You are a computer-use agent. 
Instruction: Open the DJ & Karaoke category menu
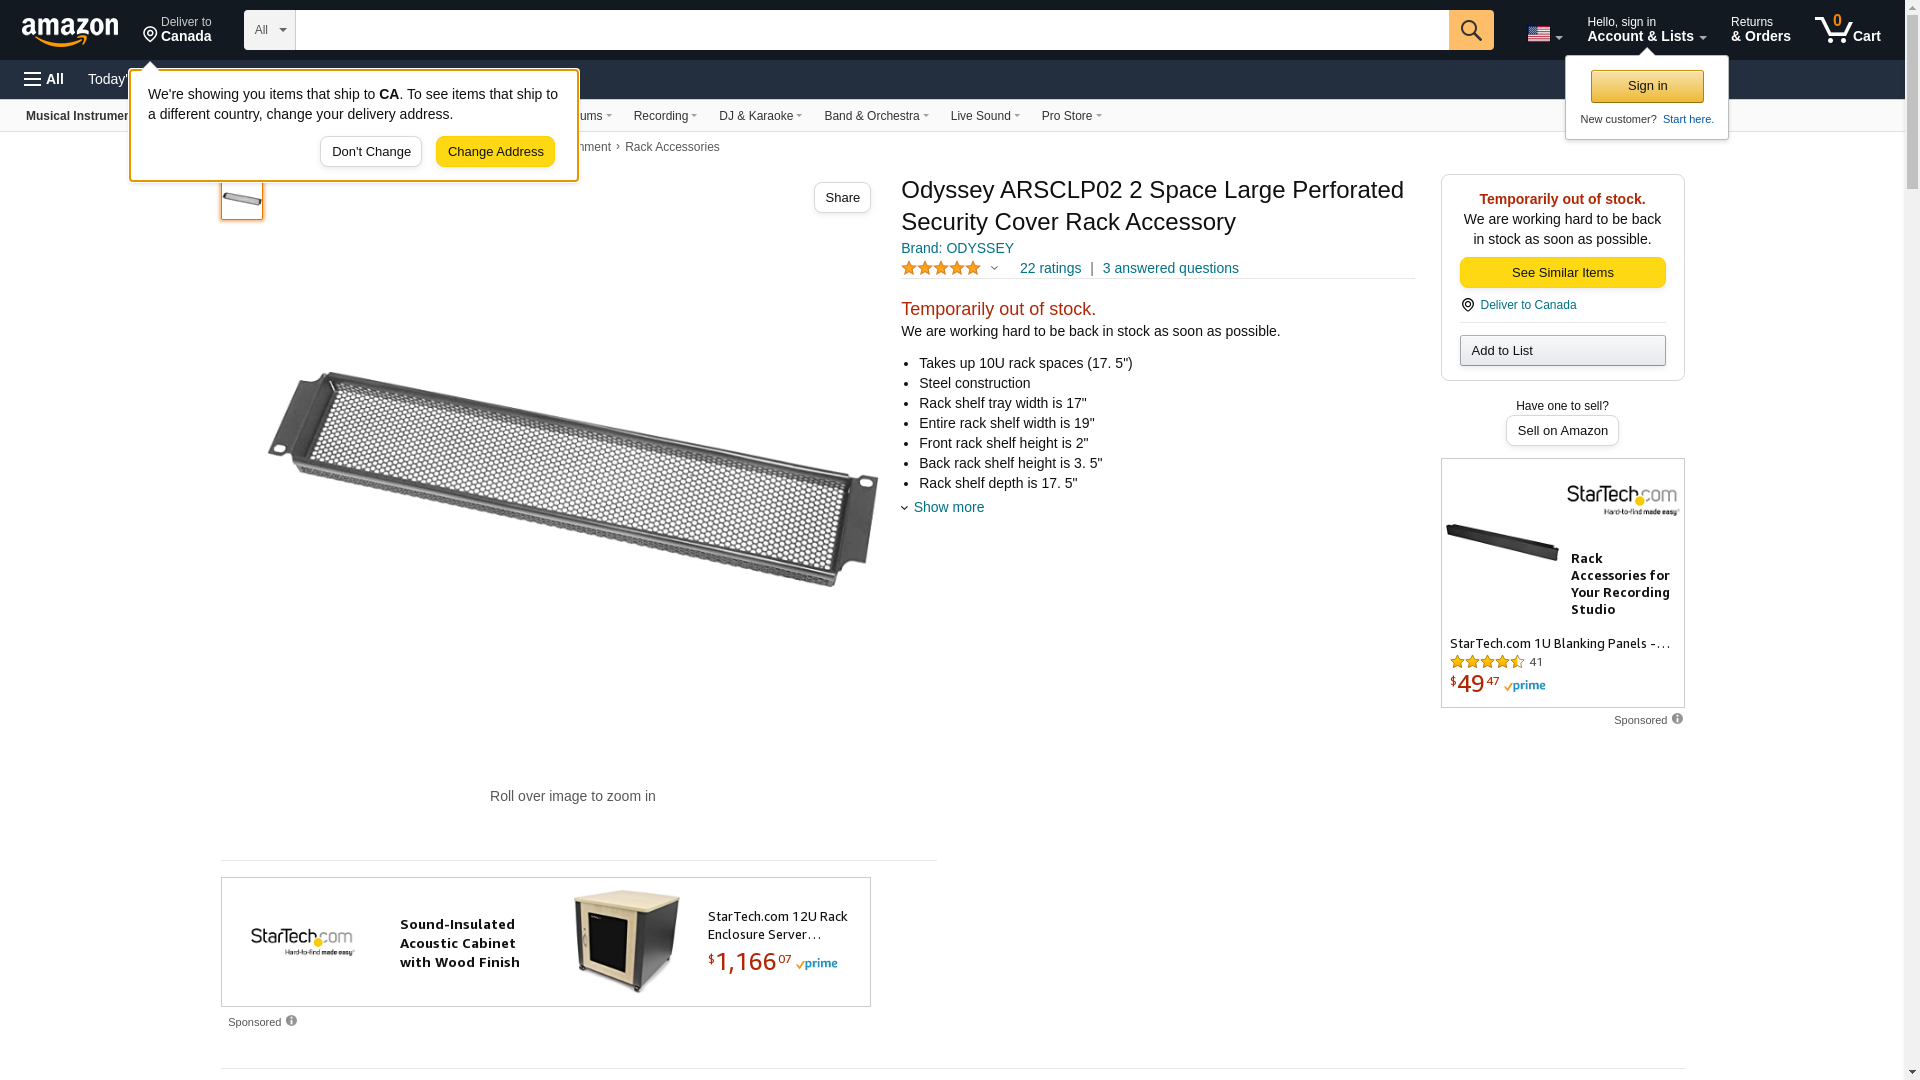[760, 116]
